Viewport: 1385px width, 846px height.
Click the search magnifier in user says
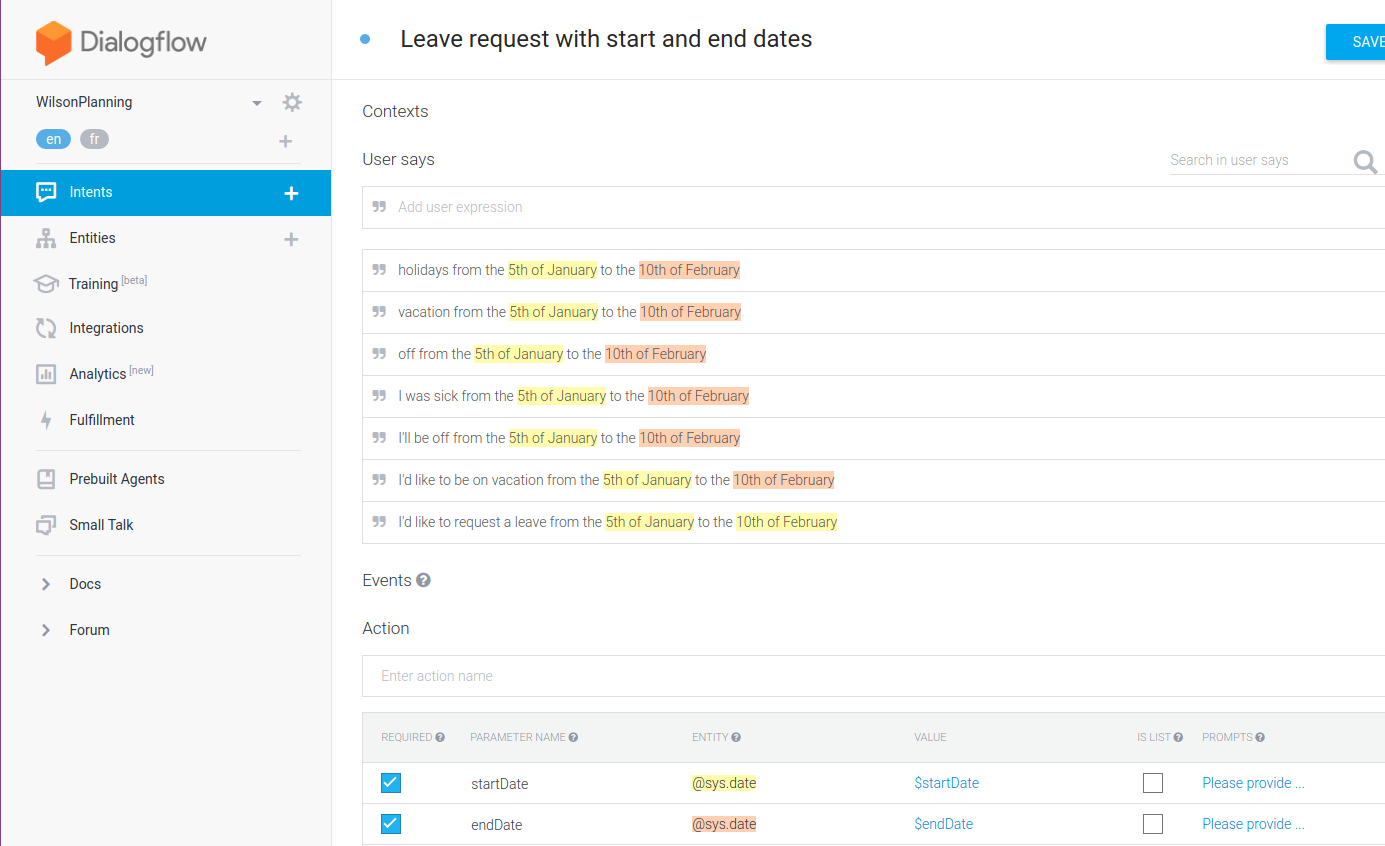tap(1365, 162)
